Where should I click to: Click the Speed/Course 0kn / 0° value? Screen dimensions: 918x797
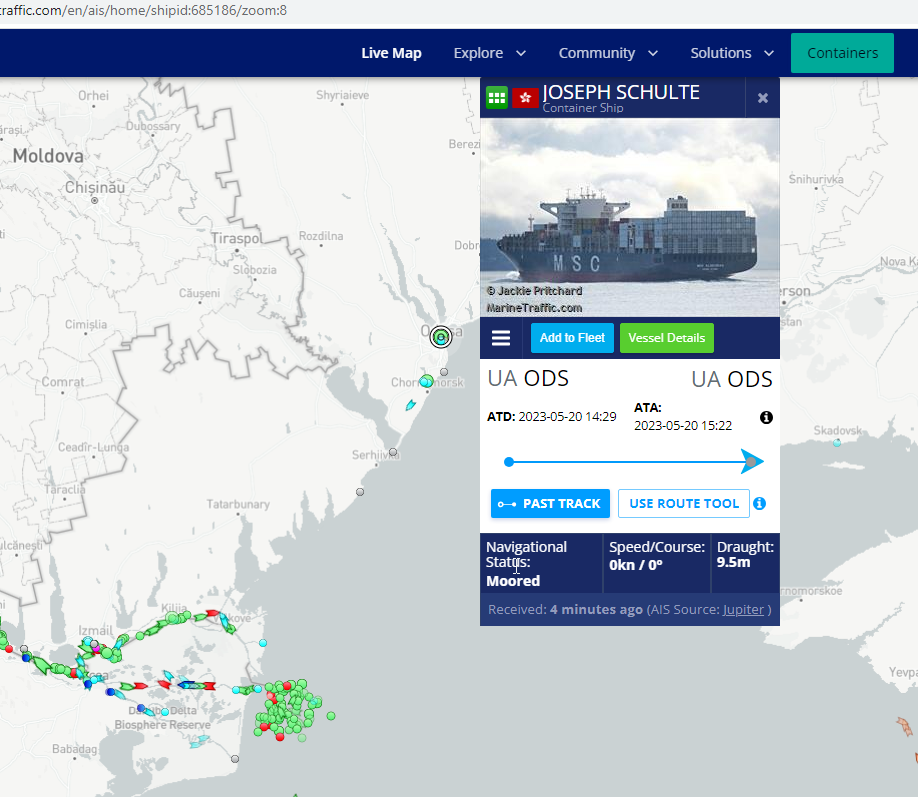(636, 565)
